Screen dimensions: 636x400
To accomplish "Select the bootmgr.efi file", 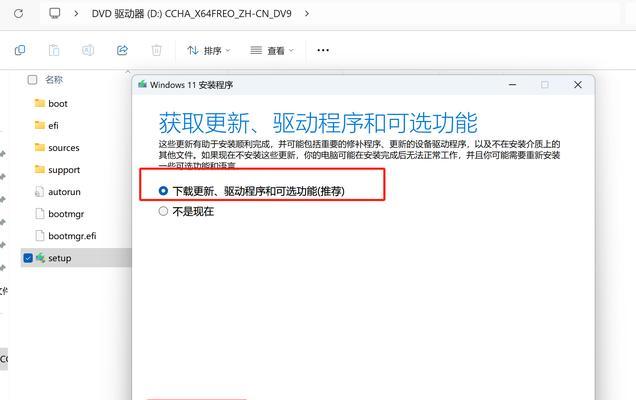I will click(x=72, y=236).
